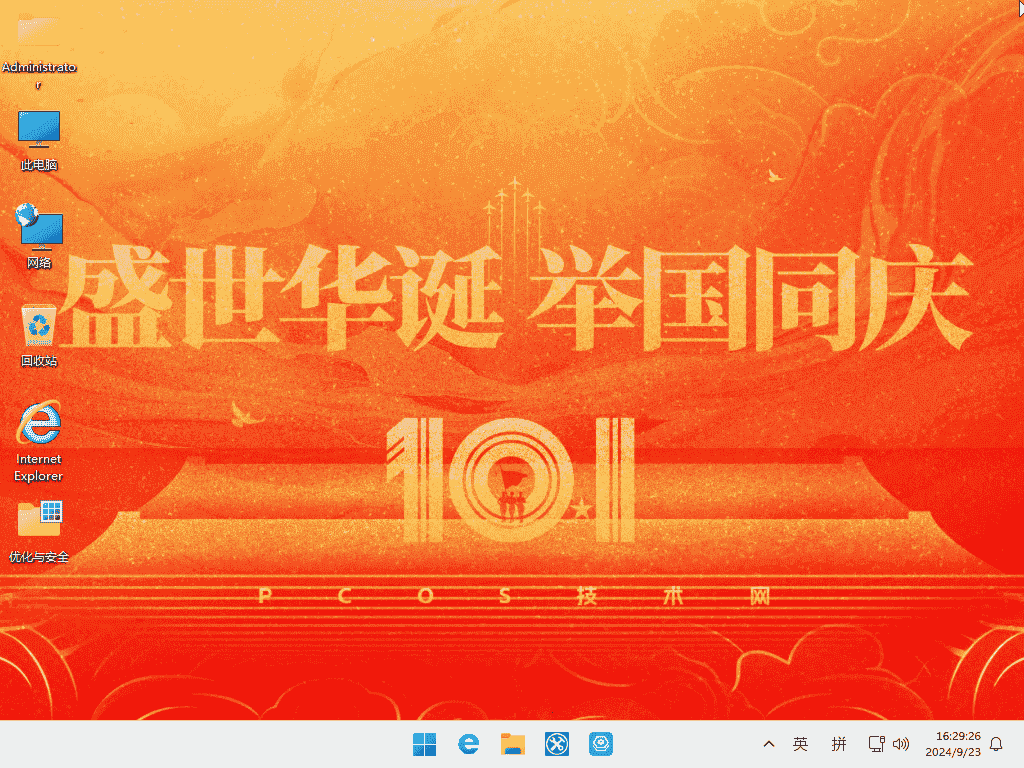
Task: Launch Edge from the taskbar
Action: tap(468, 744)
